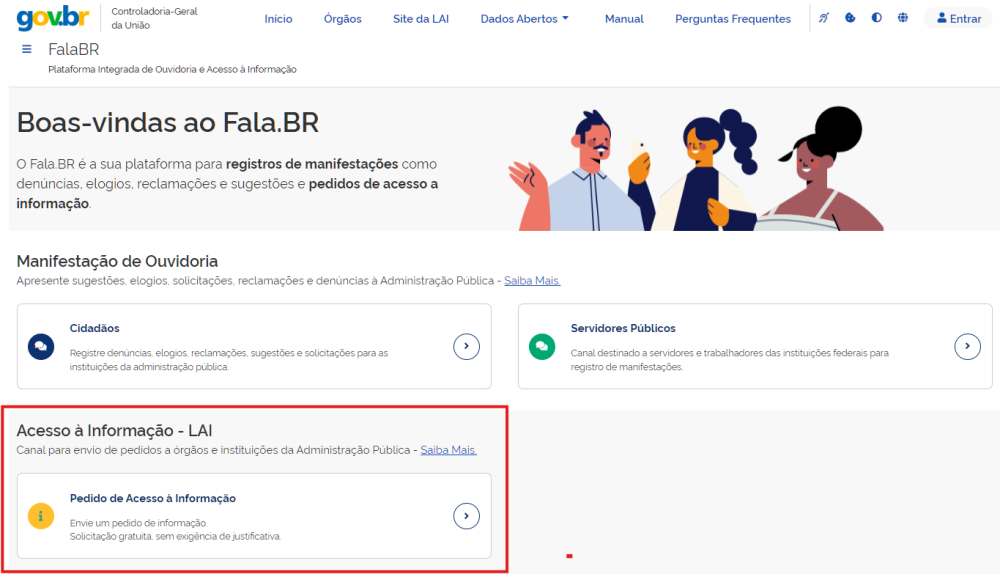Viewport: 1000px width, 574px height.
Task: Click the welcome banner illustration of three people
Action: point(696,168)
